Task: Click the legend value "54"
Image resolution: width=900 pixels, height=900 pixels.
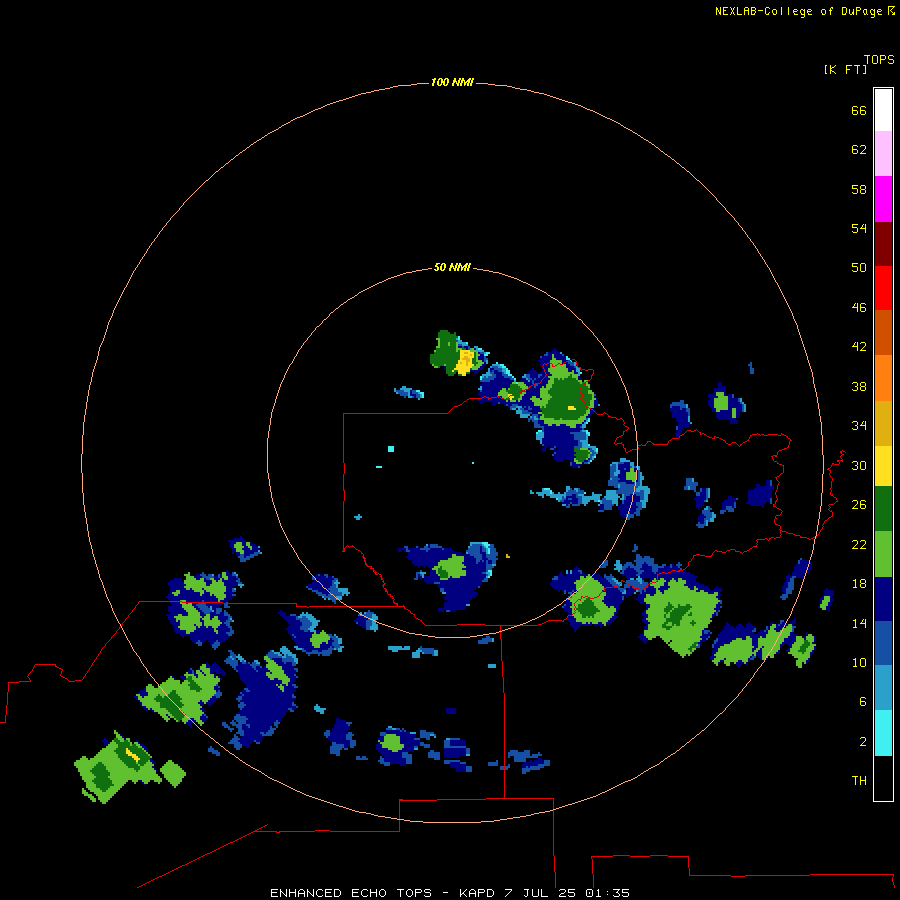Action: (x=859, y=228)
